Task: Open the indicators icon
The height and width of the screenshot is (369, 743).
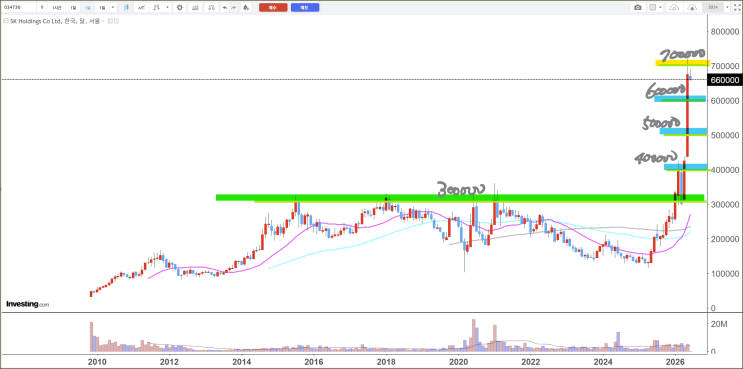Action: [x=195, y=7]
